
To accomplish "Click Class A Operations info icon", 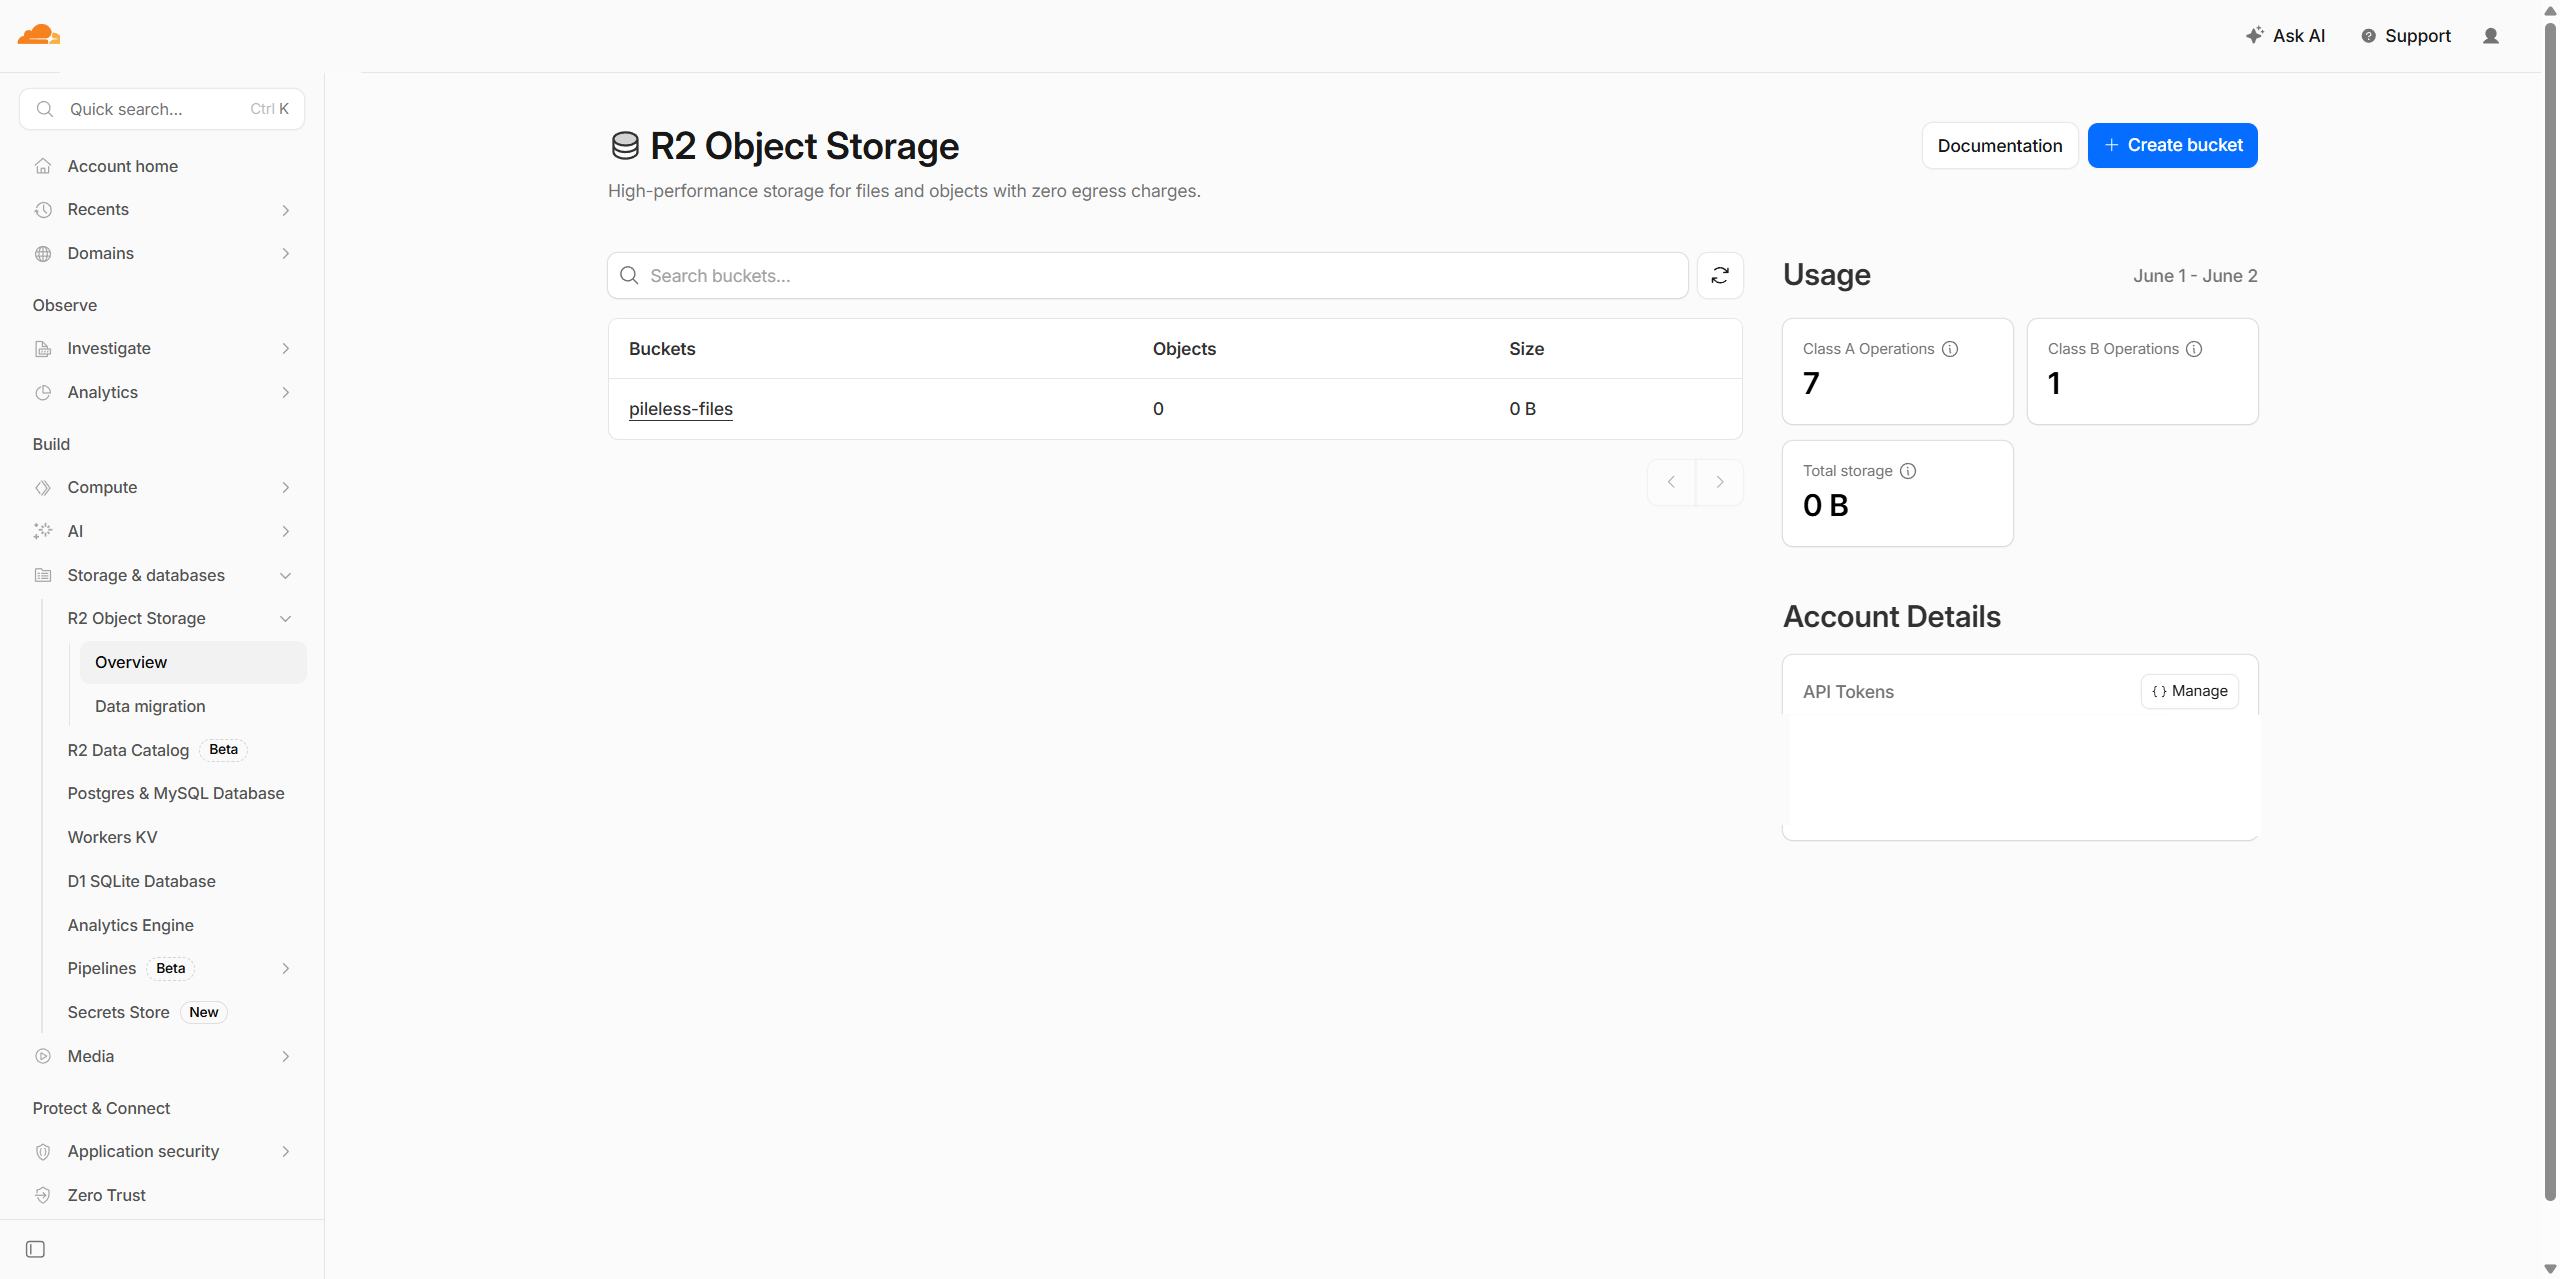I will coord(1950,349).
